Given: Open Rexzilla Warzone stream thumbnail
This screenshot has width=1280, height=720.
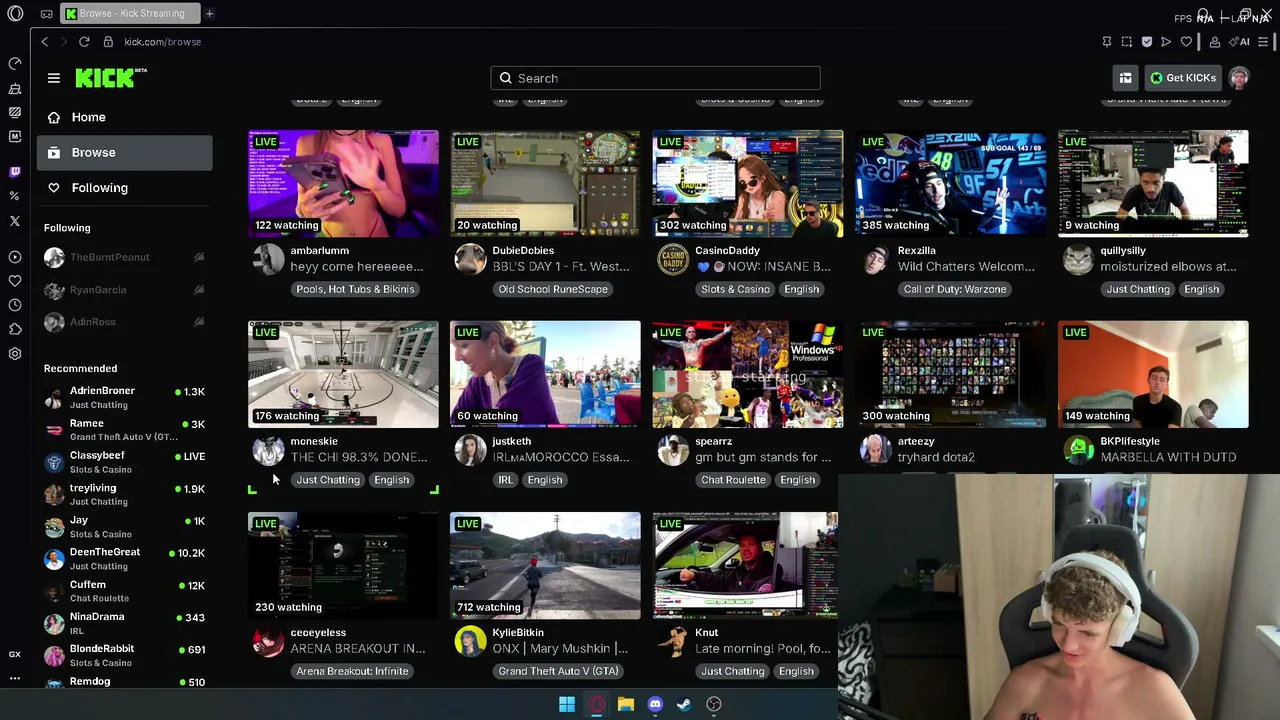Looking at the screenshot, I should (x=950, y=183).
